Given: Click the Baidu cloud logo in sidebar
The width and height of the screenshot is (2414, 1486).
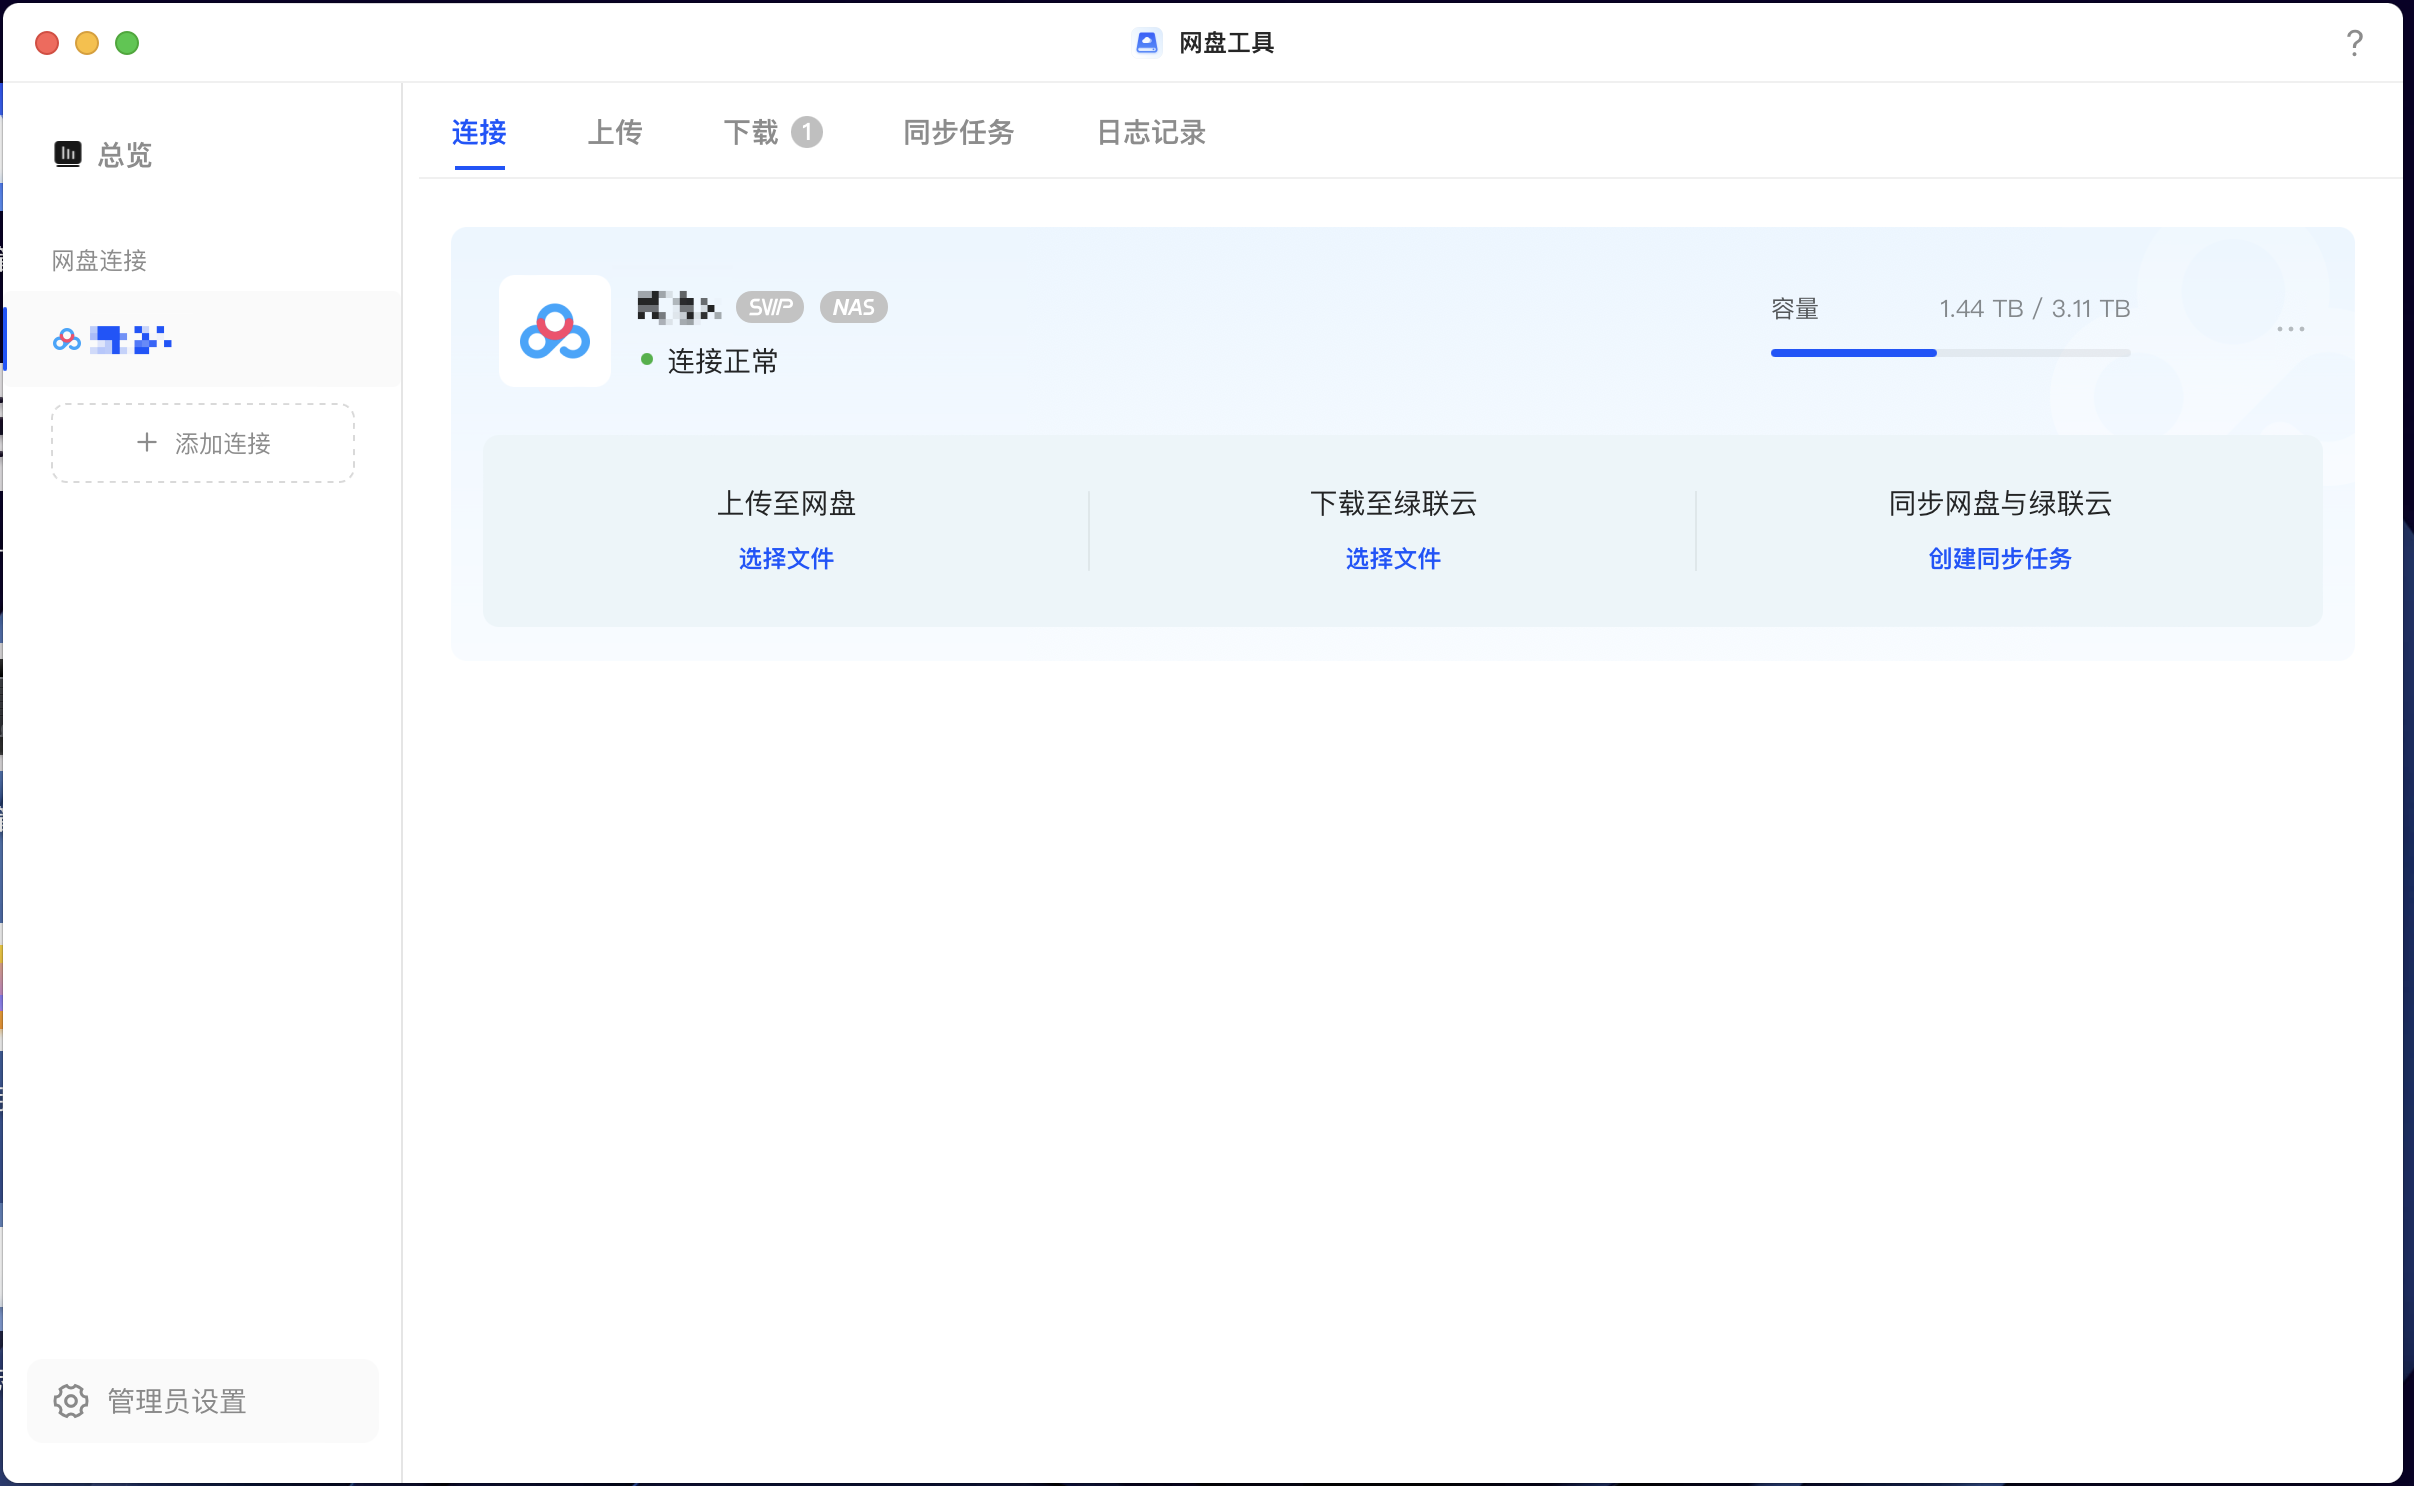Looking at the screenshot, I should [67, 341].
